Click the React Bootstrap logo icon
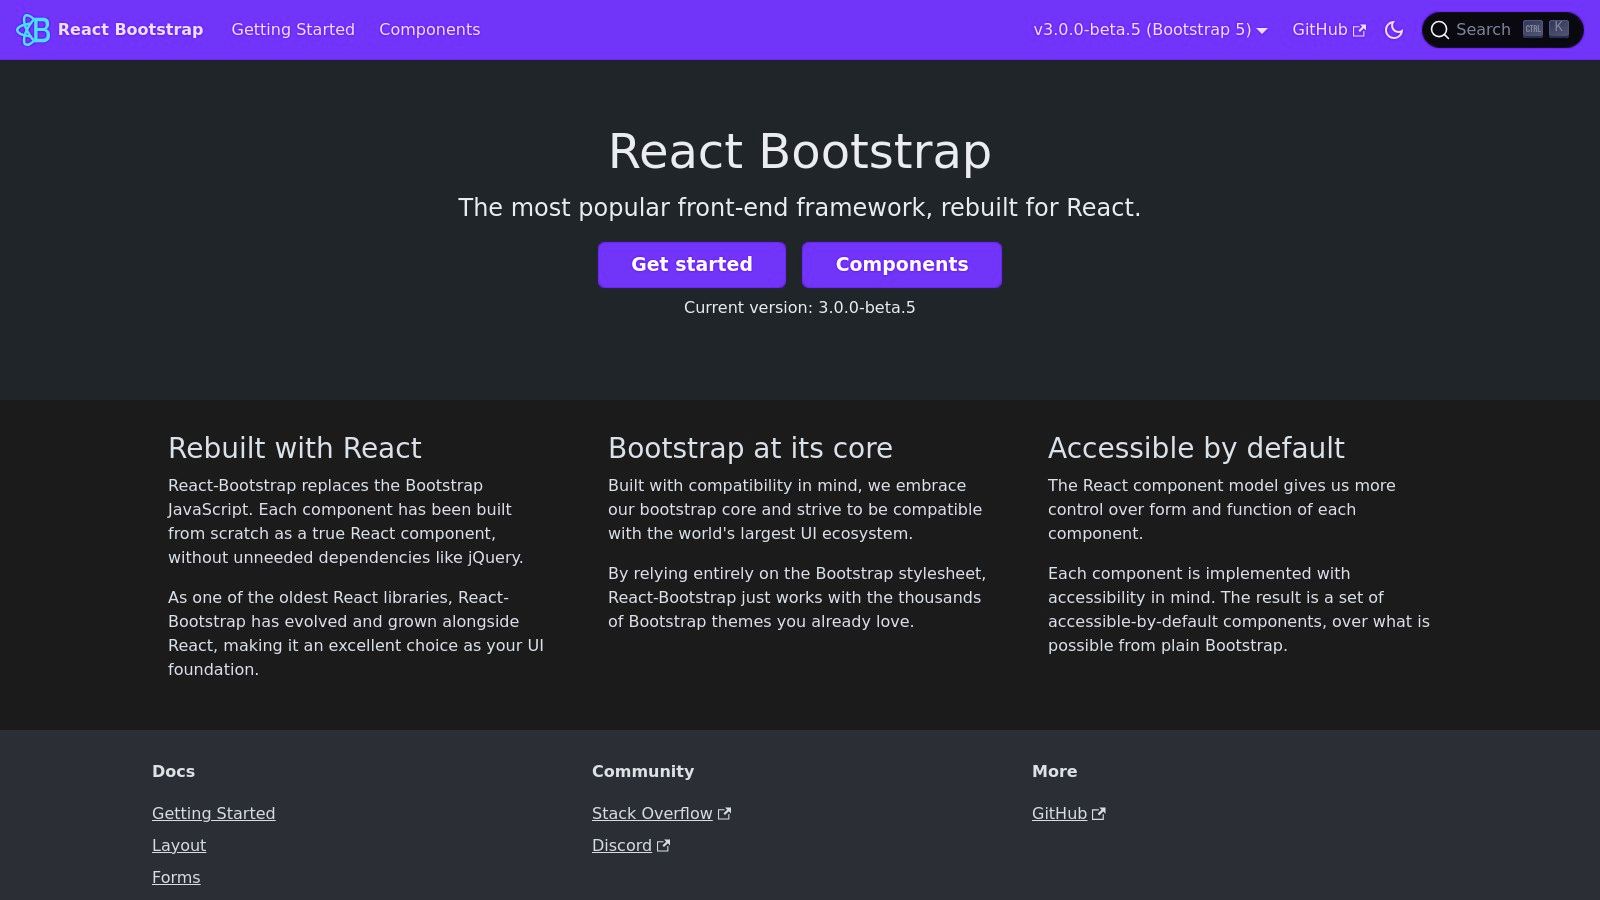 coord(34,30)
